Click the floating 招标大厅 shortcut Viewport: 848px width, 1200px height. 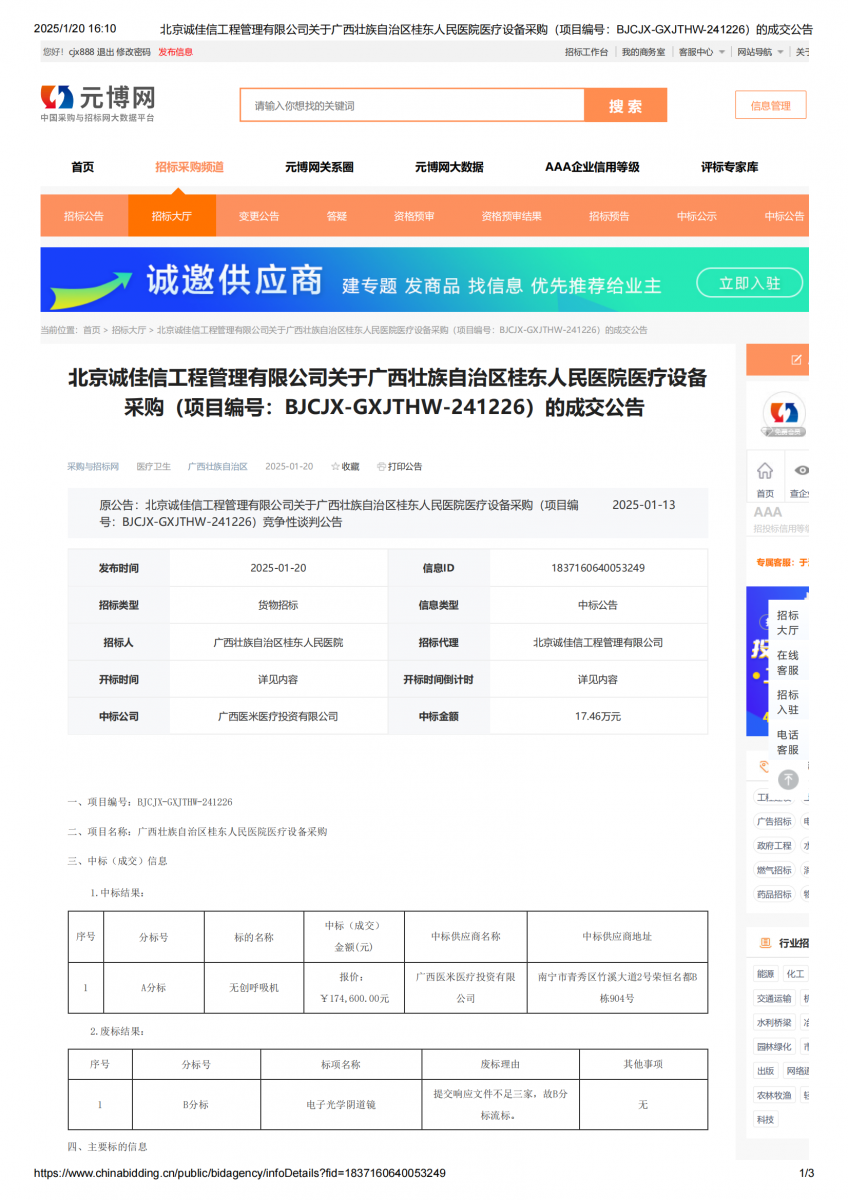(788, 623)
